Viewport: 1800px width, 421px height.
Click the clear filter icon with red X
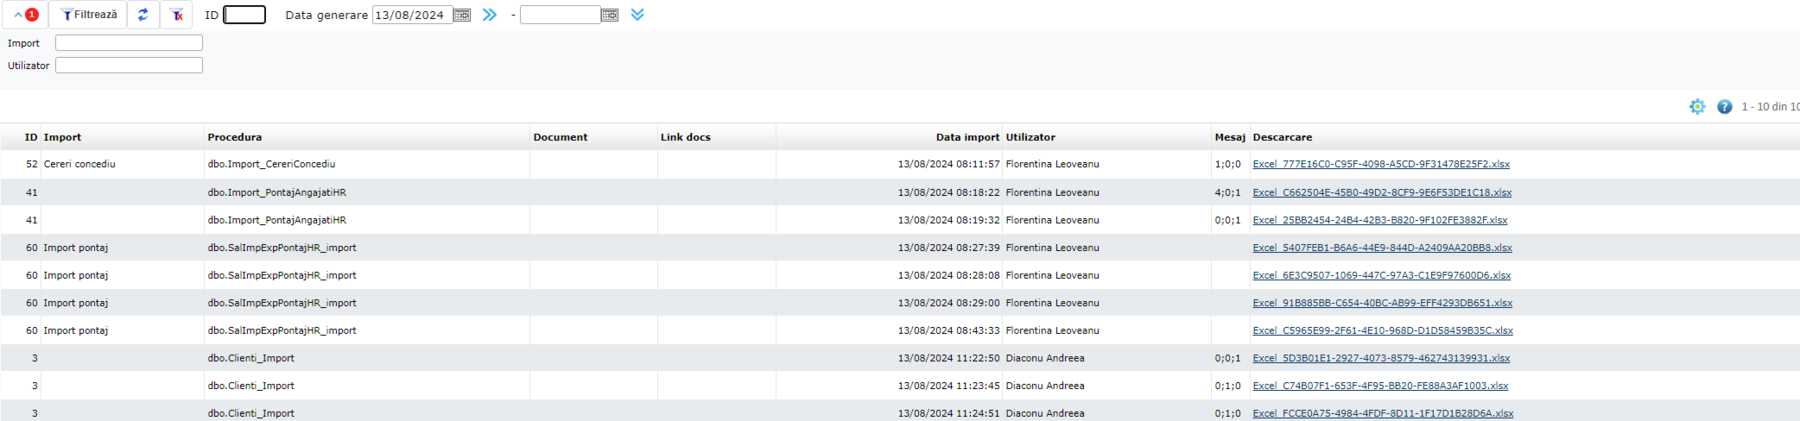pyautogui.click(x=176, y=15)
